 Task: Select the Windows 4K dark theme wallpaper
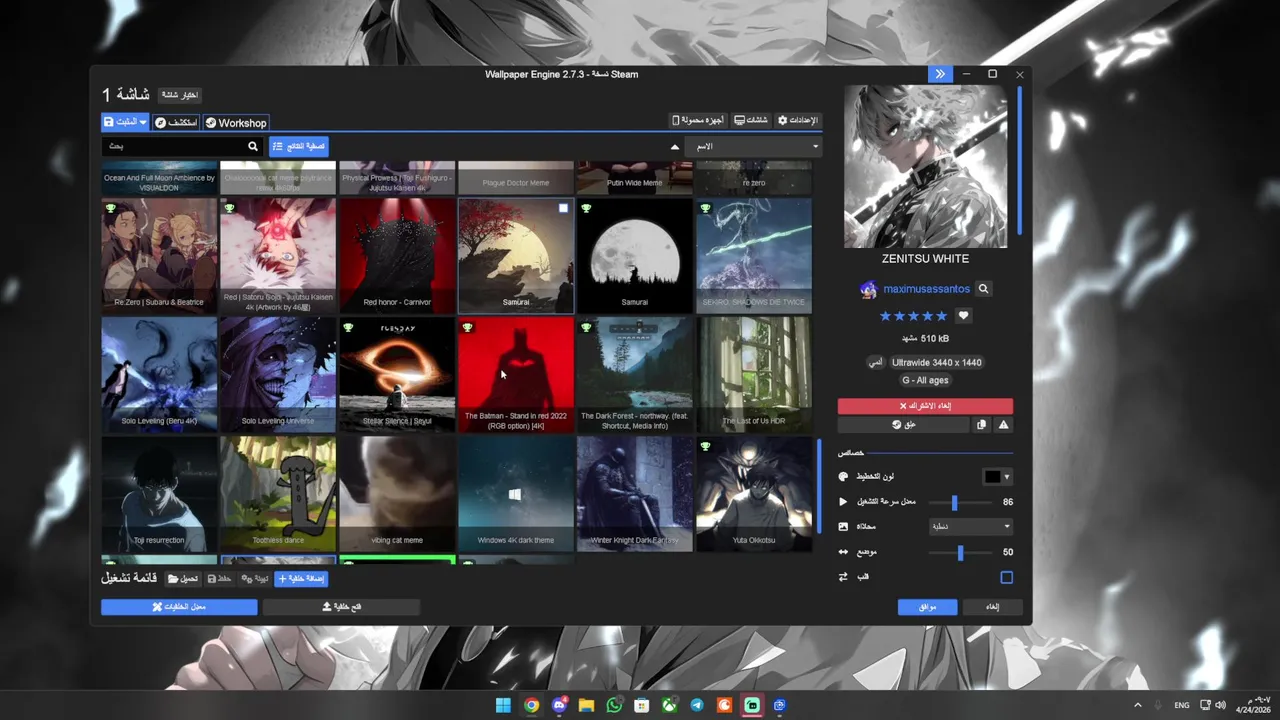(x=516, y=494)
